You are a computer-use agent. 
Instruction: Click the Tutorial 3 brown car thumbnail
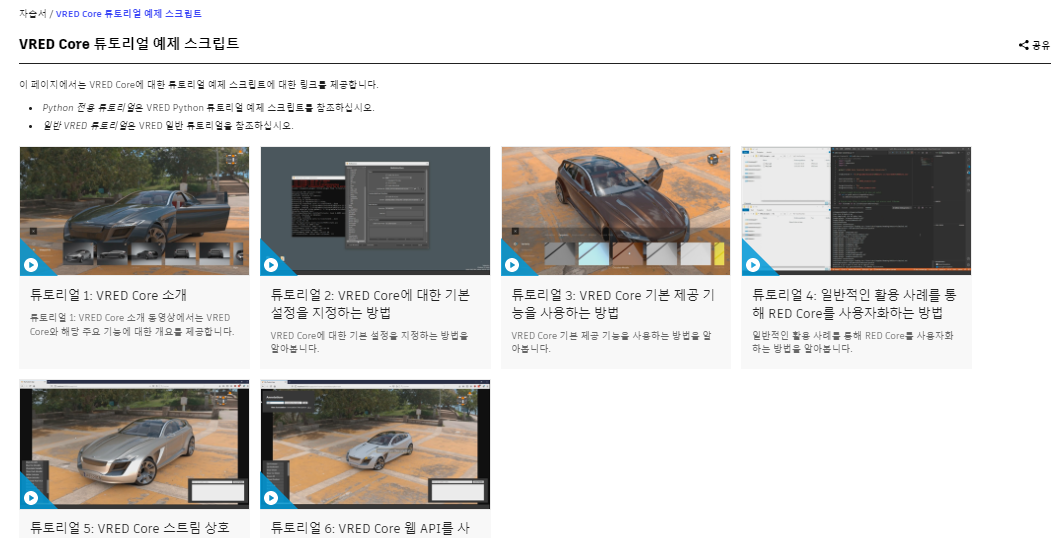(x=615, y=211)
